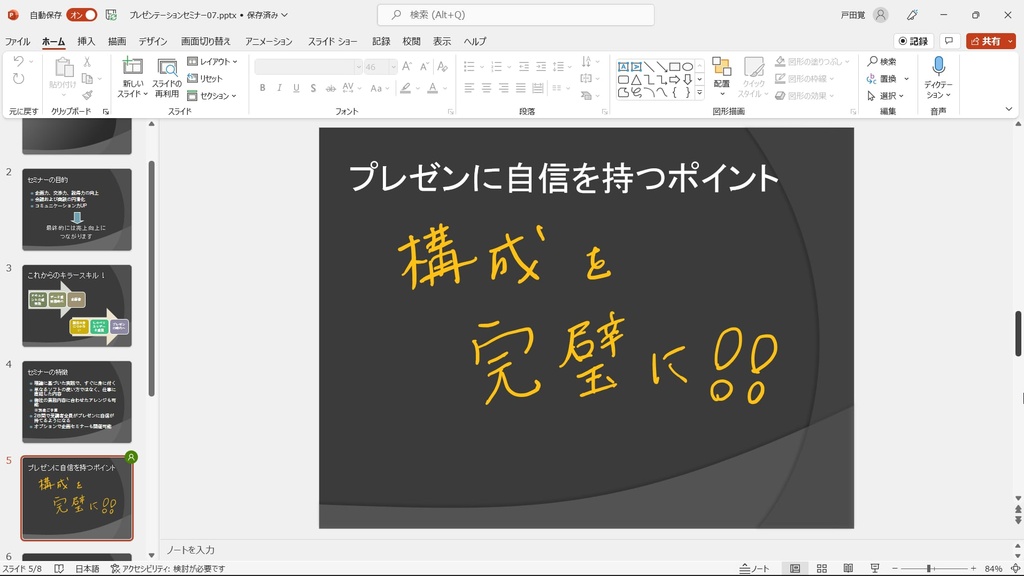Switch to the アニメーション tab
The width and height of the screenshot is (1024, 576).
click(x=268, y=41)
